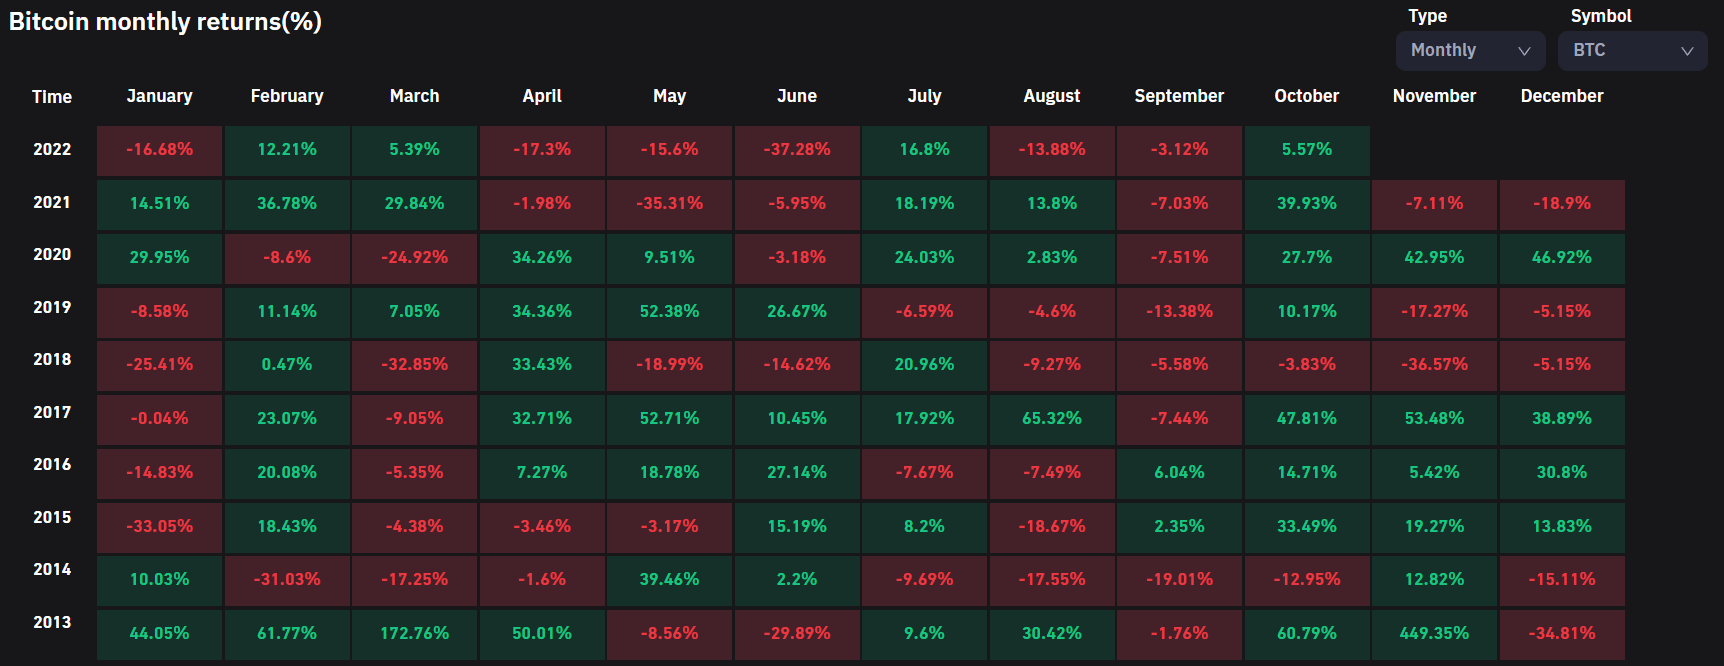Select the January column header
The height and width of the screenshot is (666, 1724).
point(160,96)
